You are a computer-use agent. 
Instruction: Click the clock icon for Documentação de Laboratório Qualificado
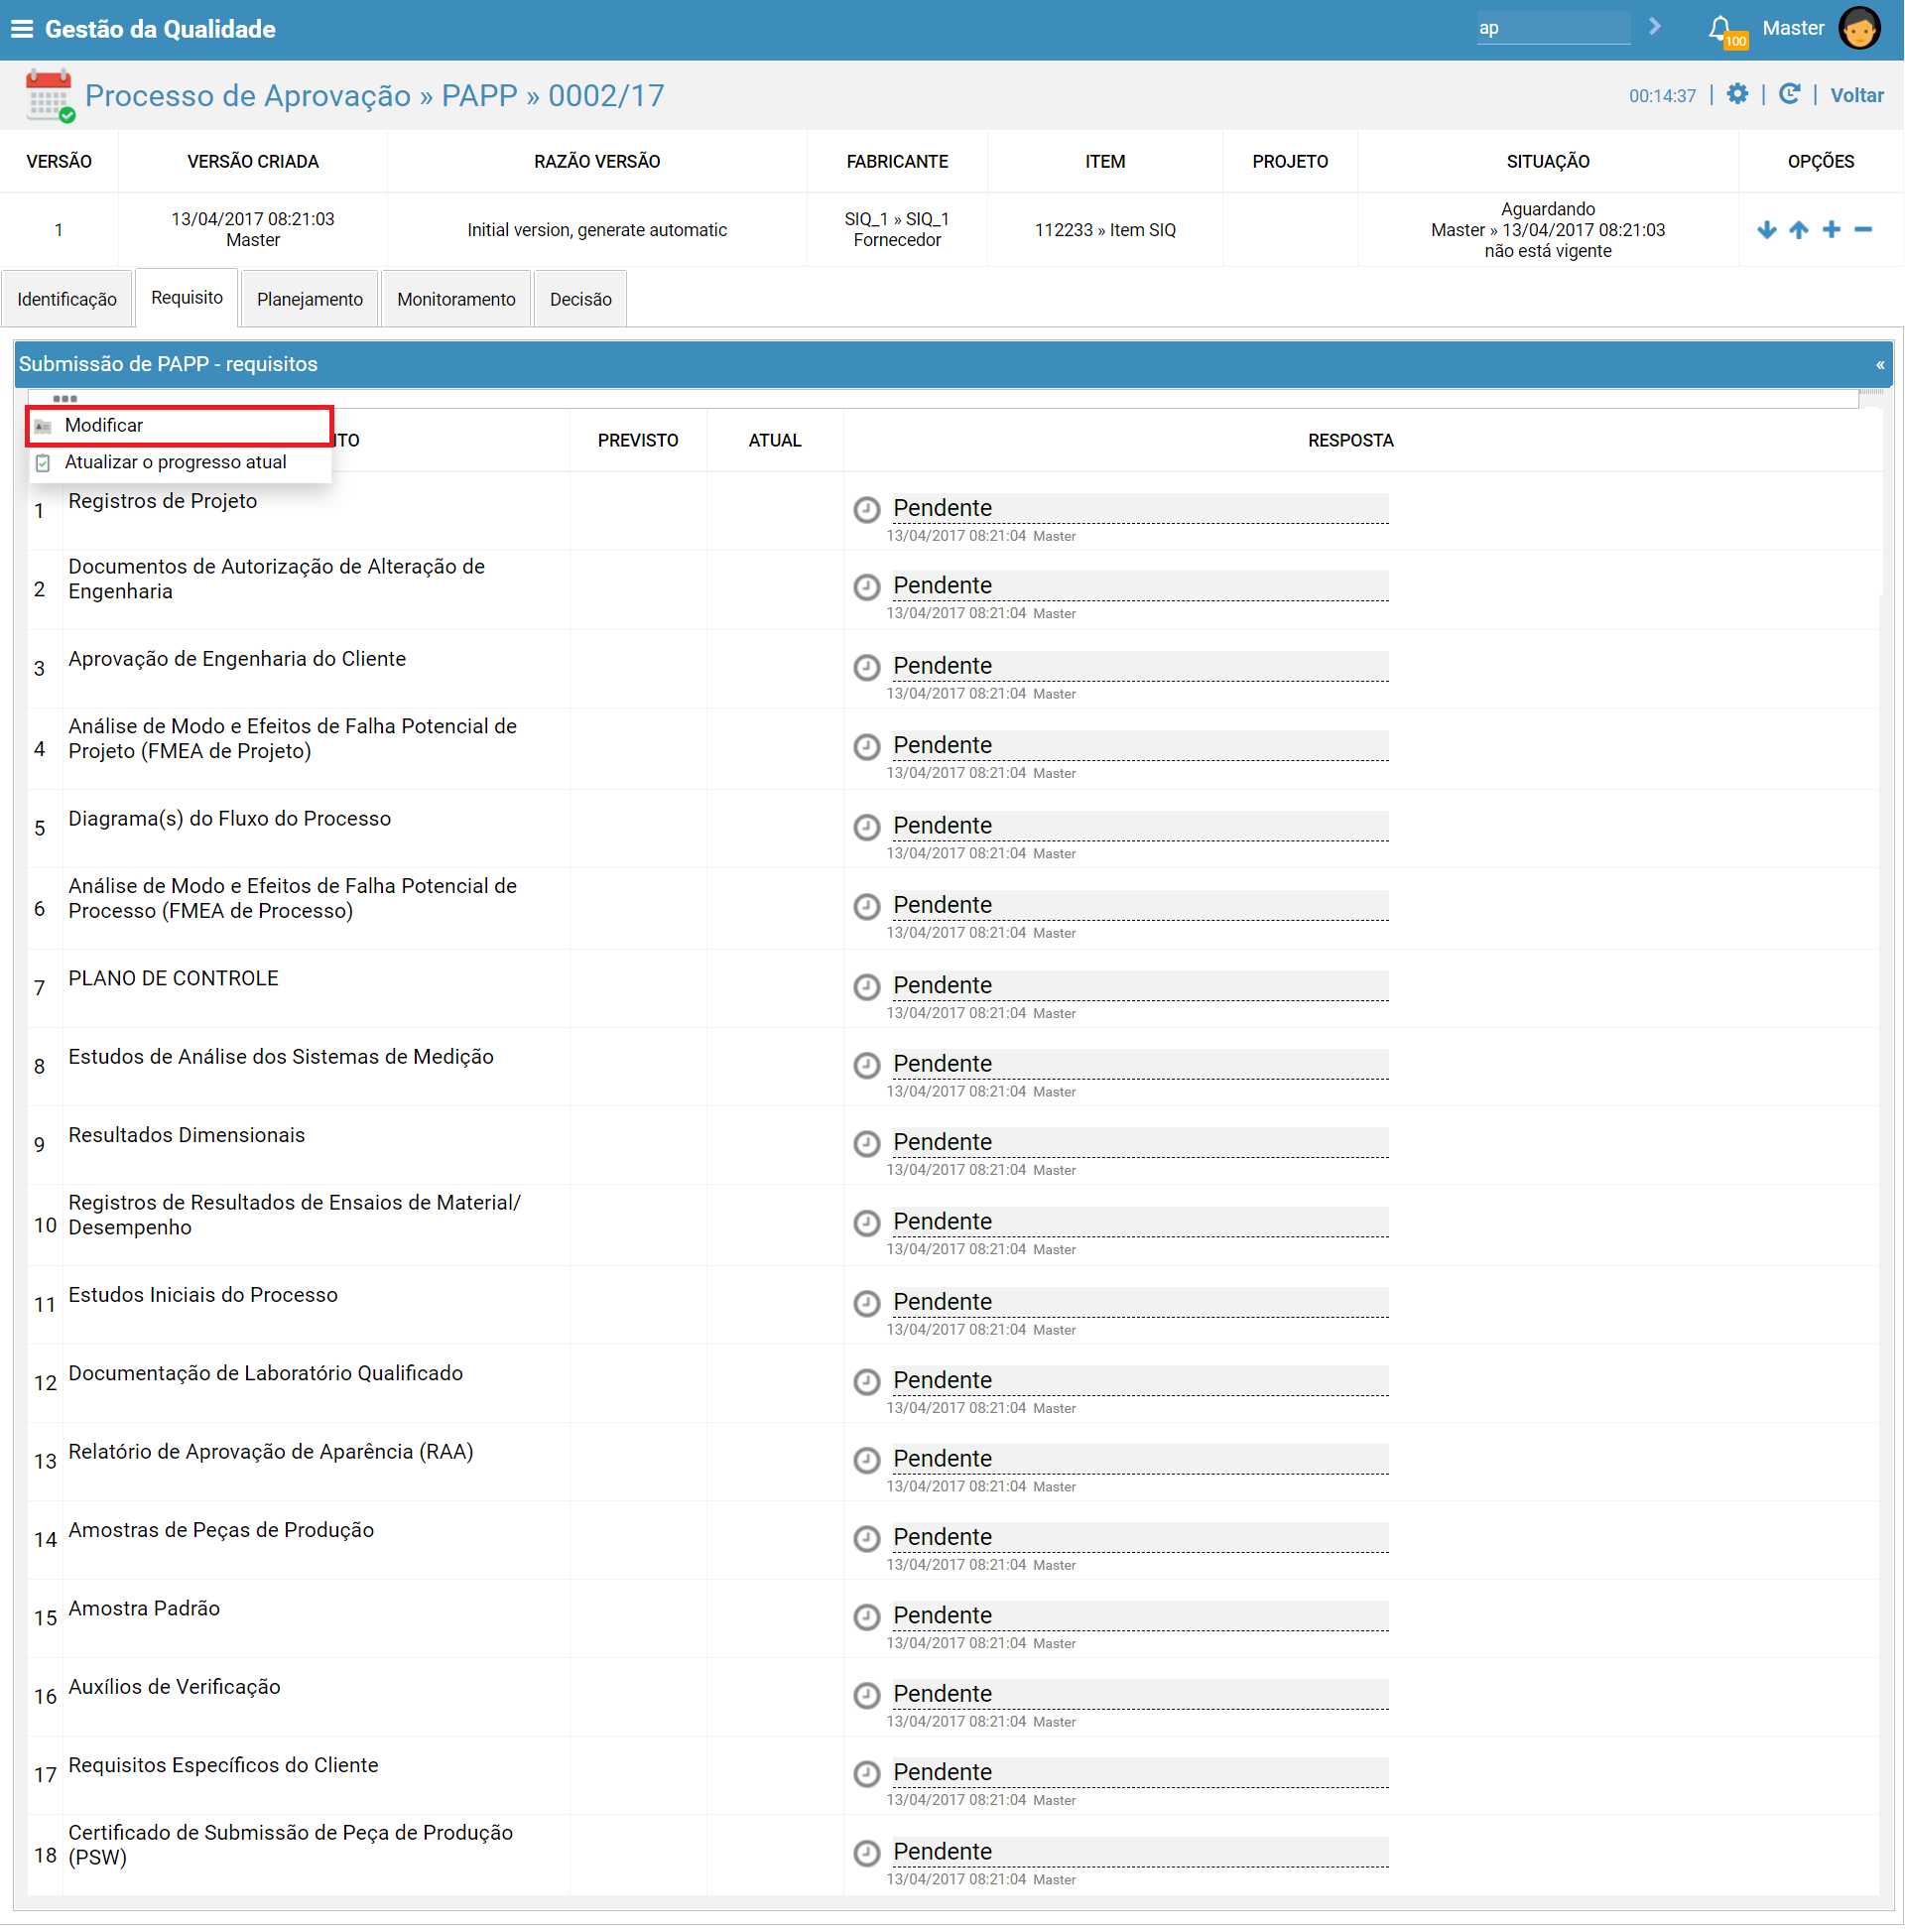867,1382
